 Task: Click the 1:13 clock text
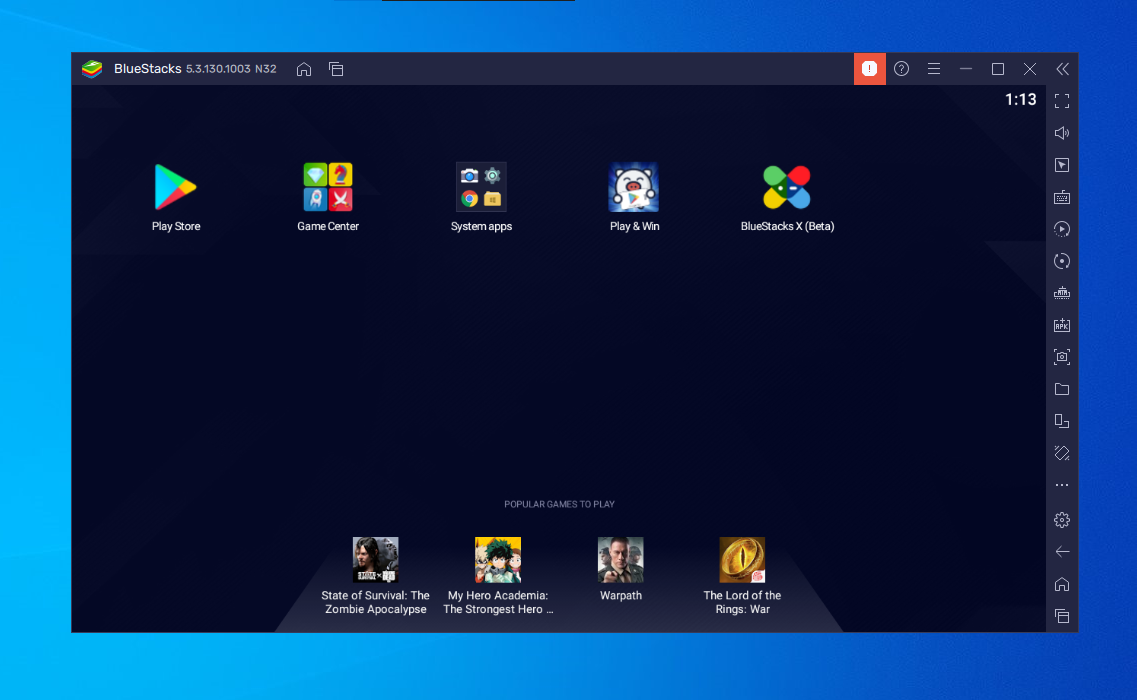[x=1020, y=99]
